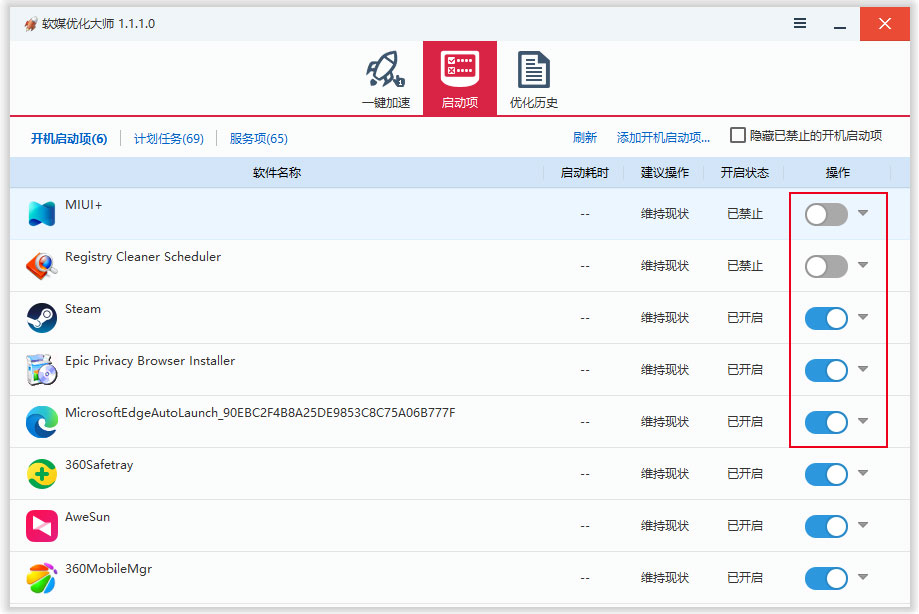The height and width of the screenshot is (614, 919).
Task: Open MicrosoftEdgeAutoLaunch row dropdown arrow
Action: coord(863,421)
